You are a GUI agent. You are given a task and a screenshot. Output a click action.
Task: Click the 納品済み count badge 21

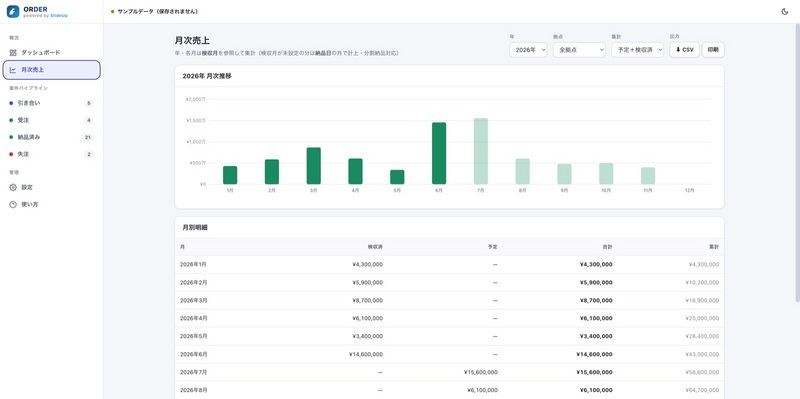coord(88,137)
